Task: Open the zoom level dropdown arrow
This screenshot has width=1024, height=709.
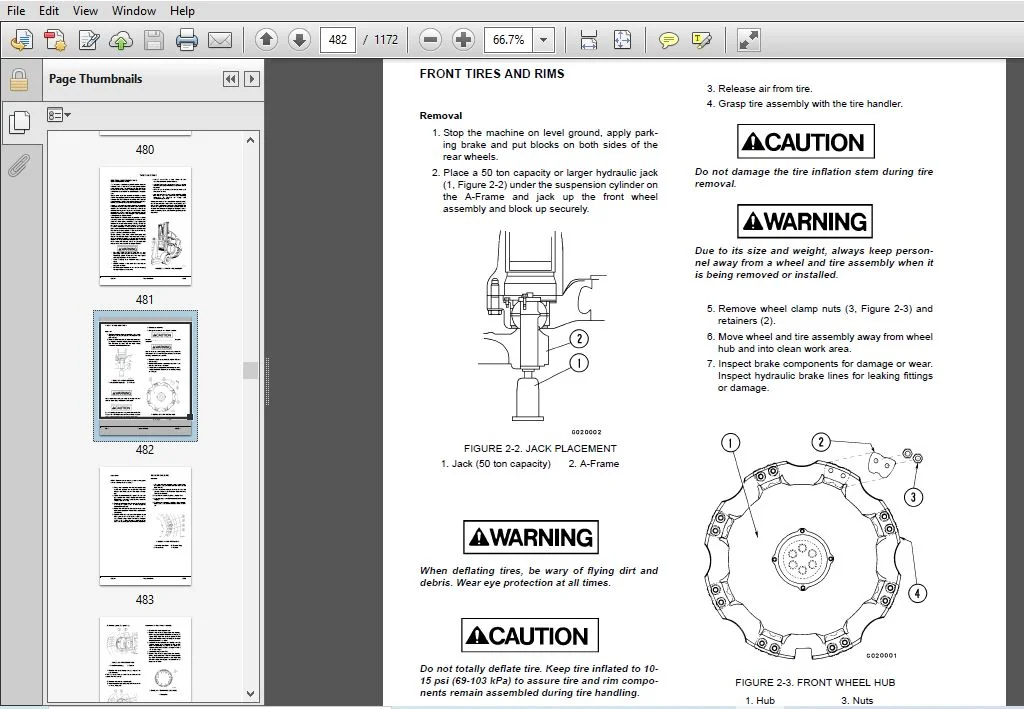Action: click(x=543, y=40)
